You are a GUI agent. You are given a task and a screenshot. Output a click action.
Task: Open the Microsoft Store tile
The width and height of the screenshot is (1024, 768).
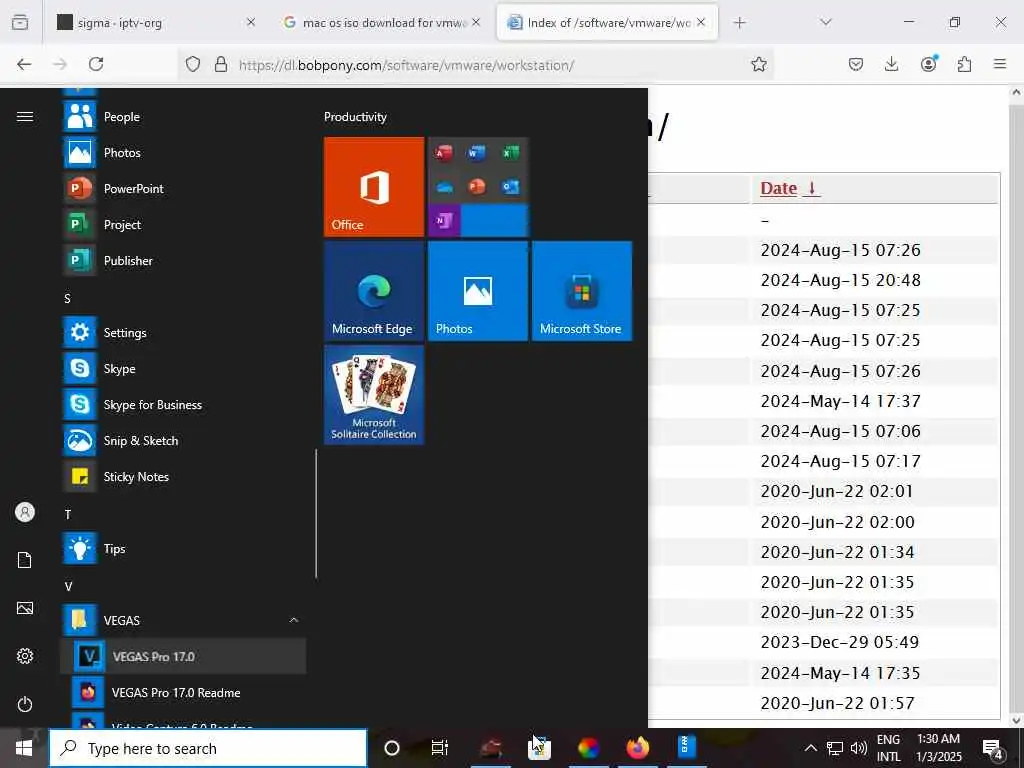pos(582,291)
